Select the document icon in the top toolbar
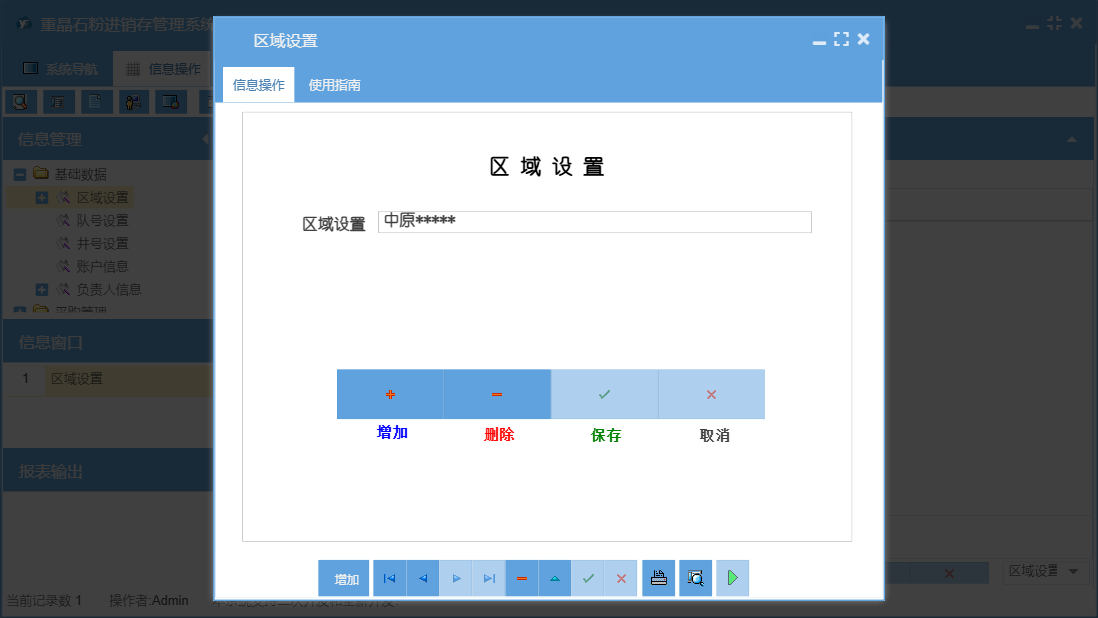1098x618 pixels. 96,100
